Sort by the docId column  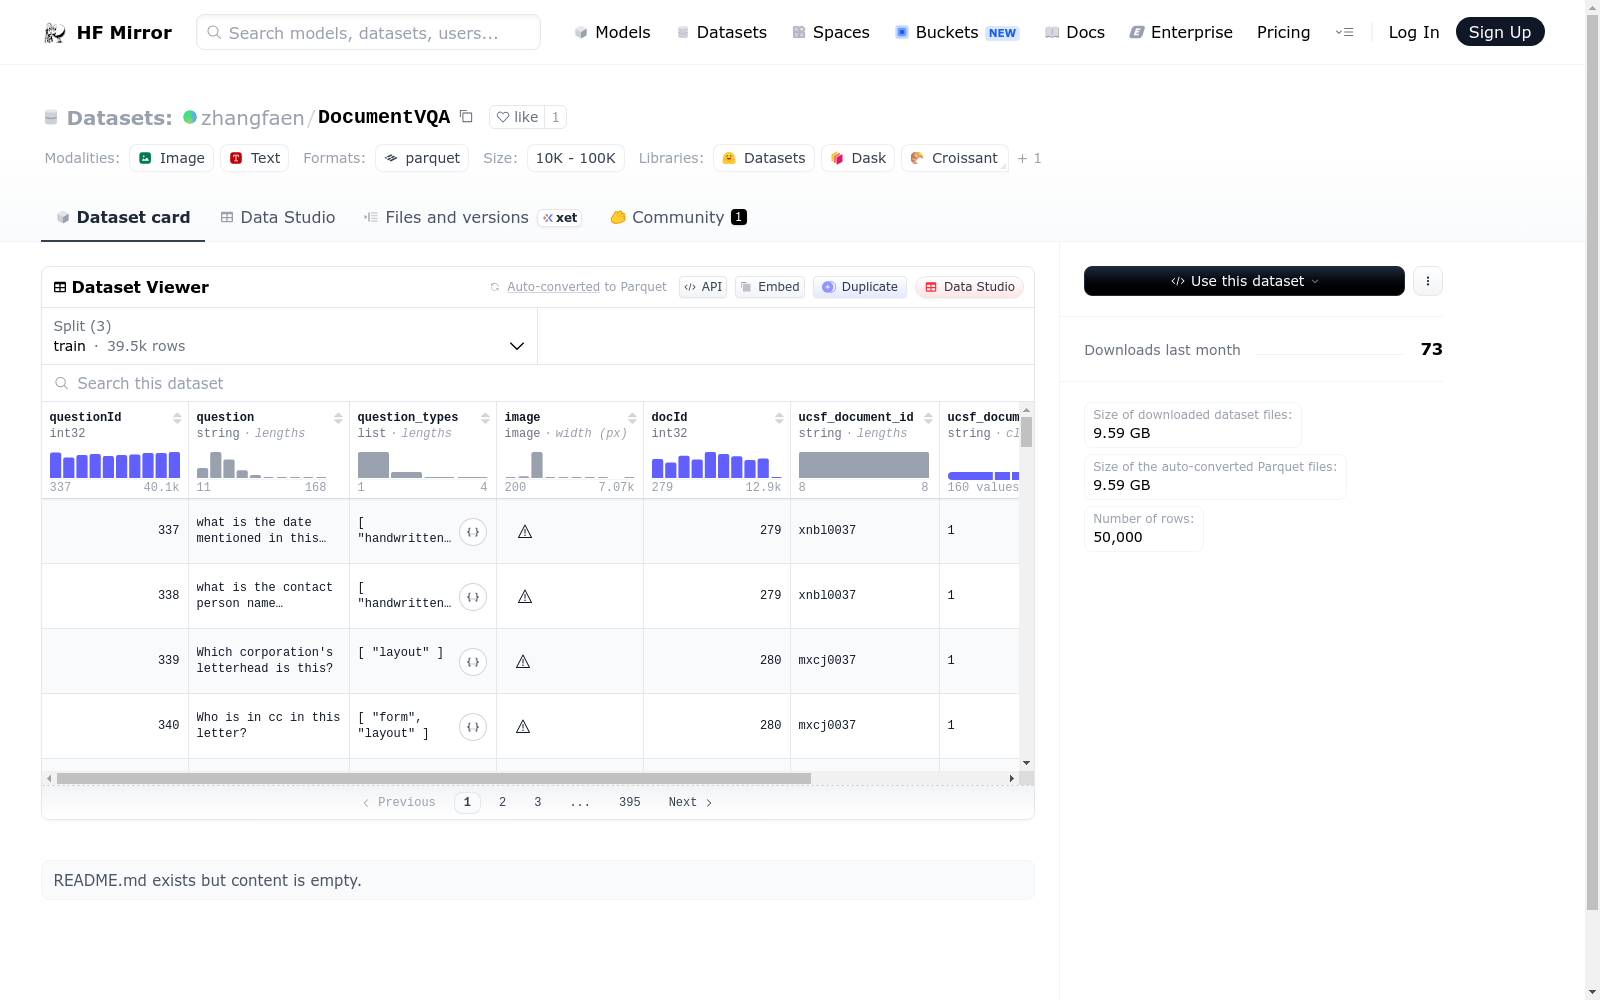[x=779, y=418]
